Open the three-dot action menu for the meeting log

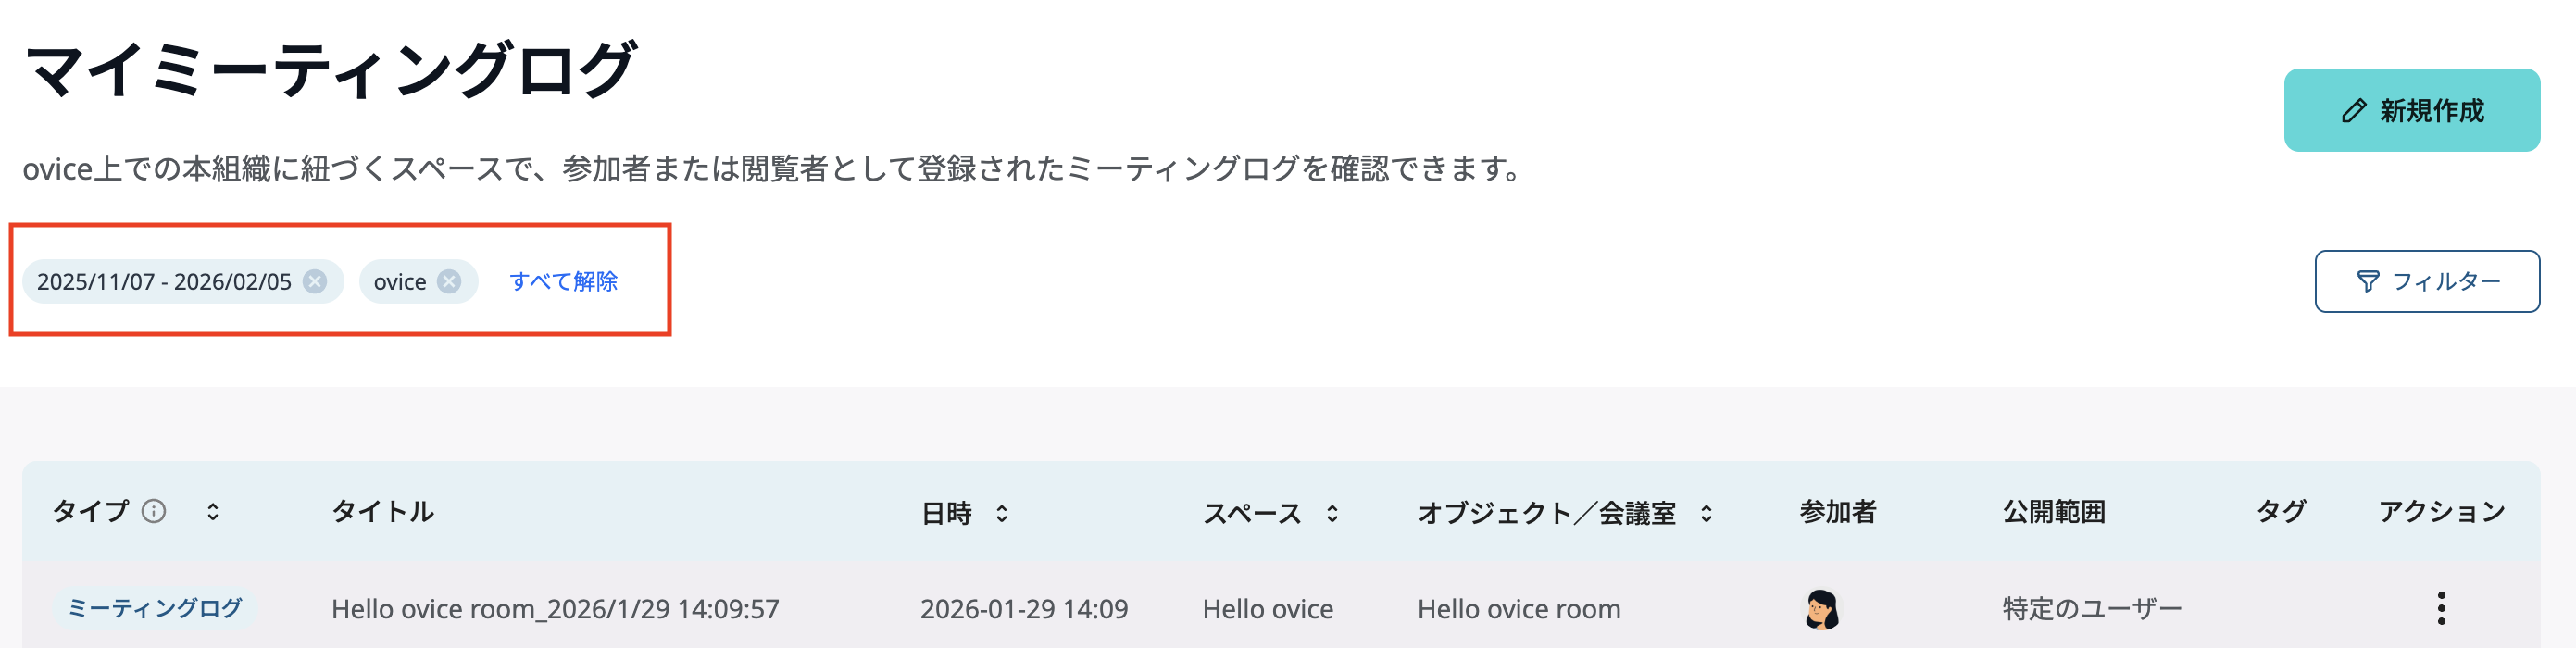tap(2444, 607)
